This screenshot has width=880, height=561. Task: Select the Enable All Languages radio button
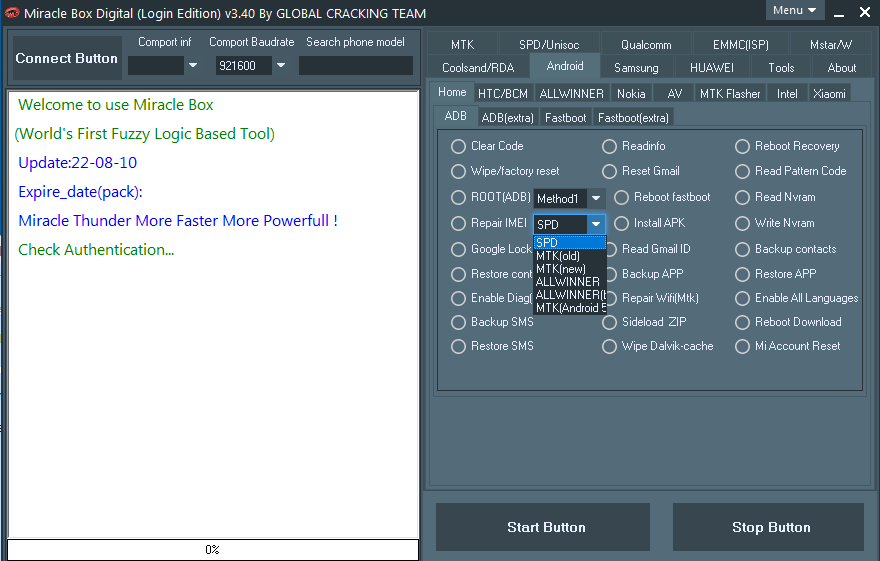coord(742,298)
